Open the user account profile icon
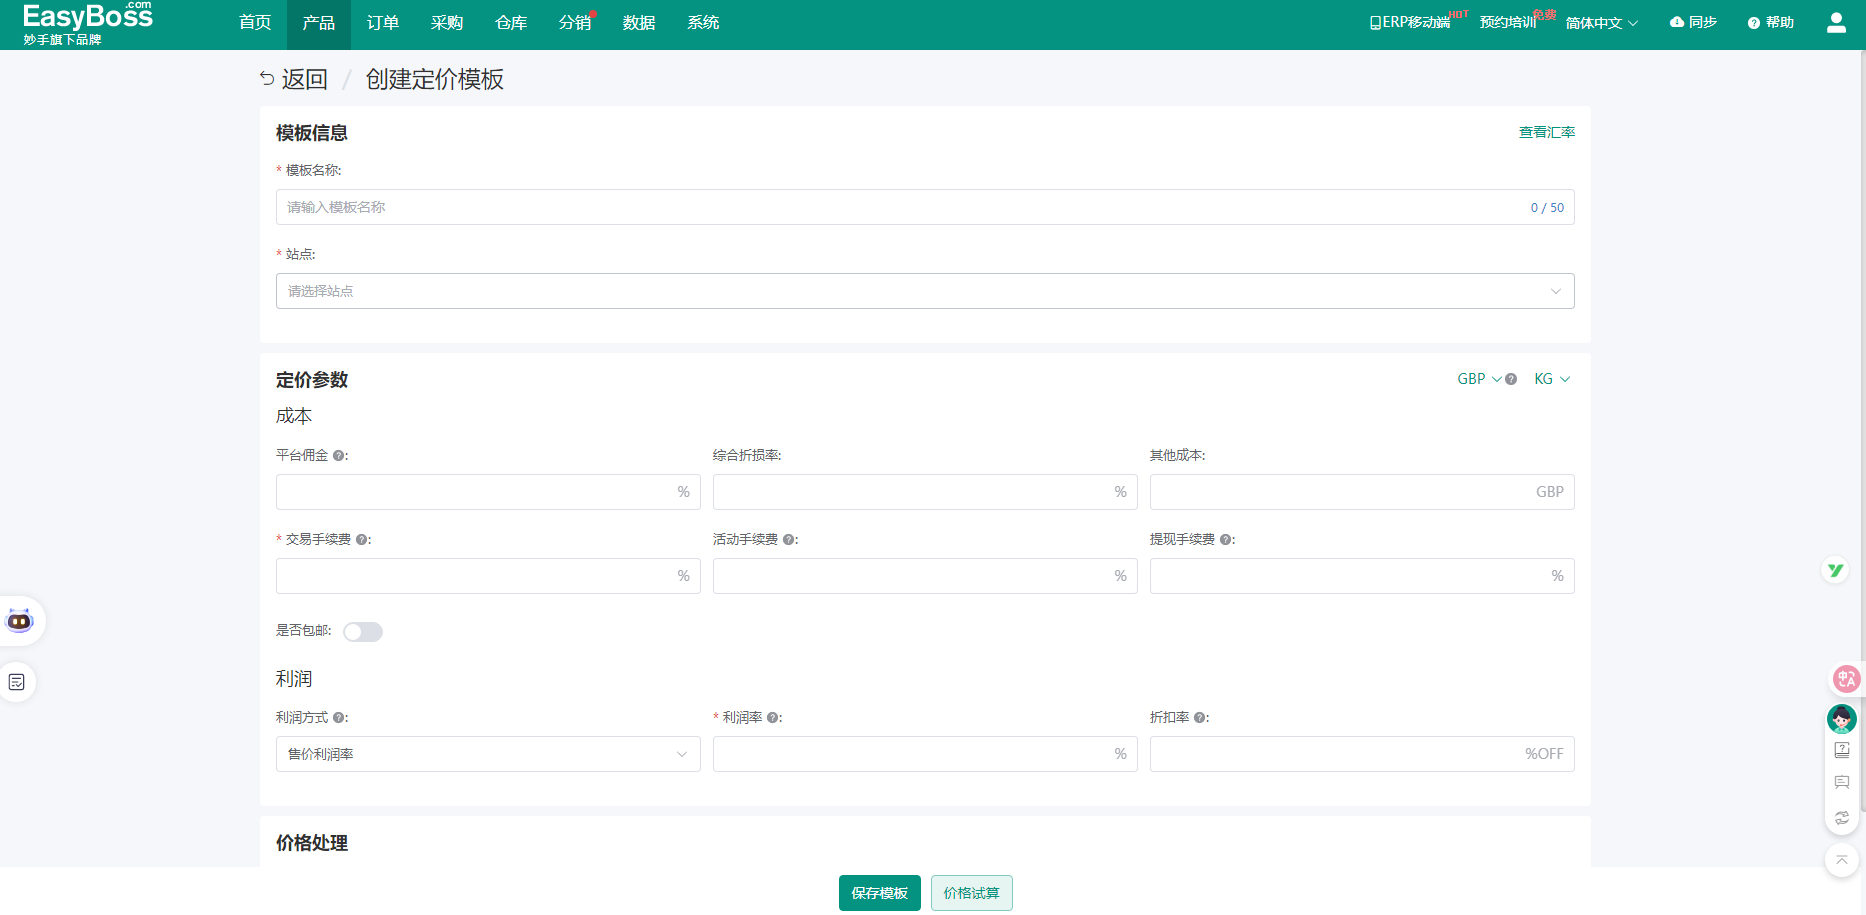Viewport: 1866px width, 915px height. pos(1836,22)
